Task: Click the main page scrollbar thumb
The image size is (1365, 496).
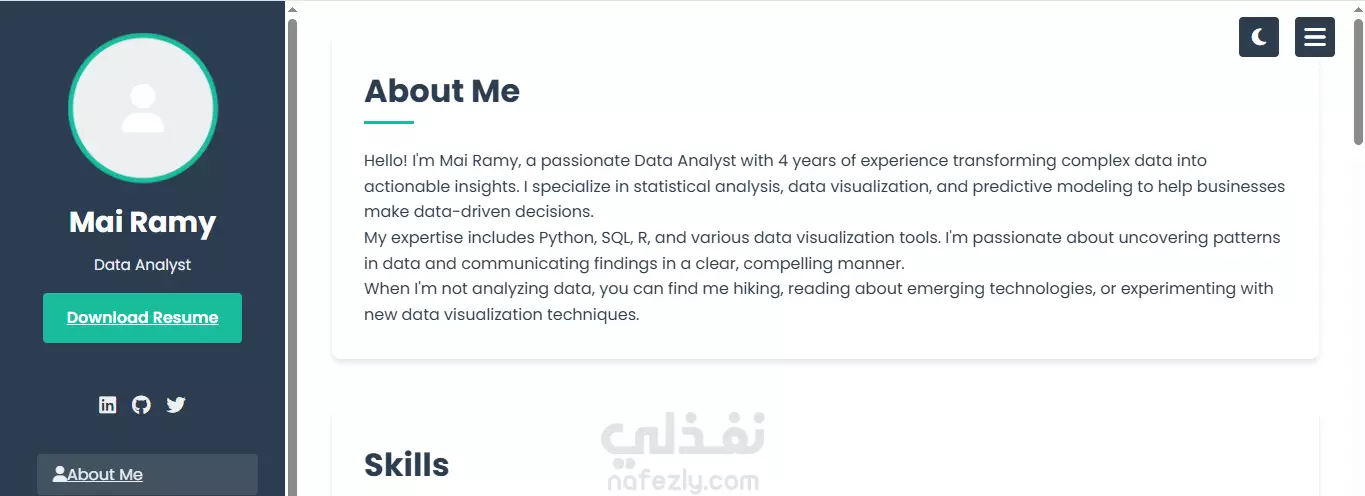Action: (x=1358, y=80)
